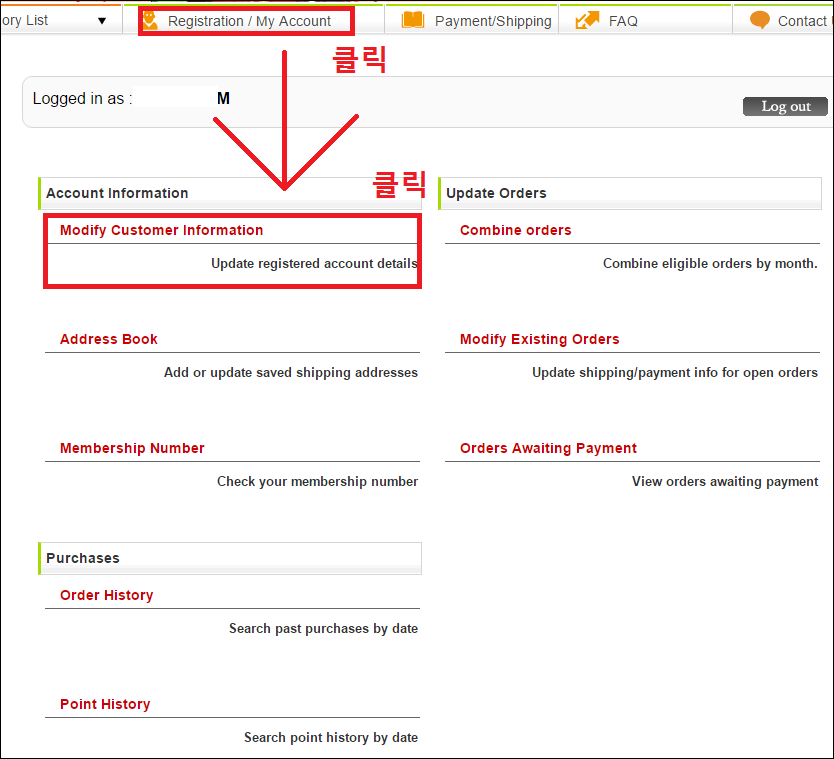Open Registration / My Account menu item

click(249, 21)
